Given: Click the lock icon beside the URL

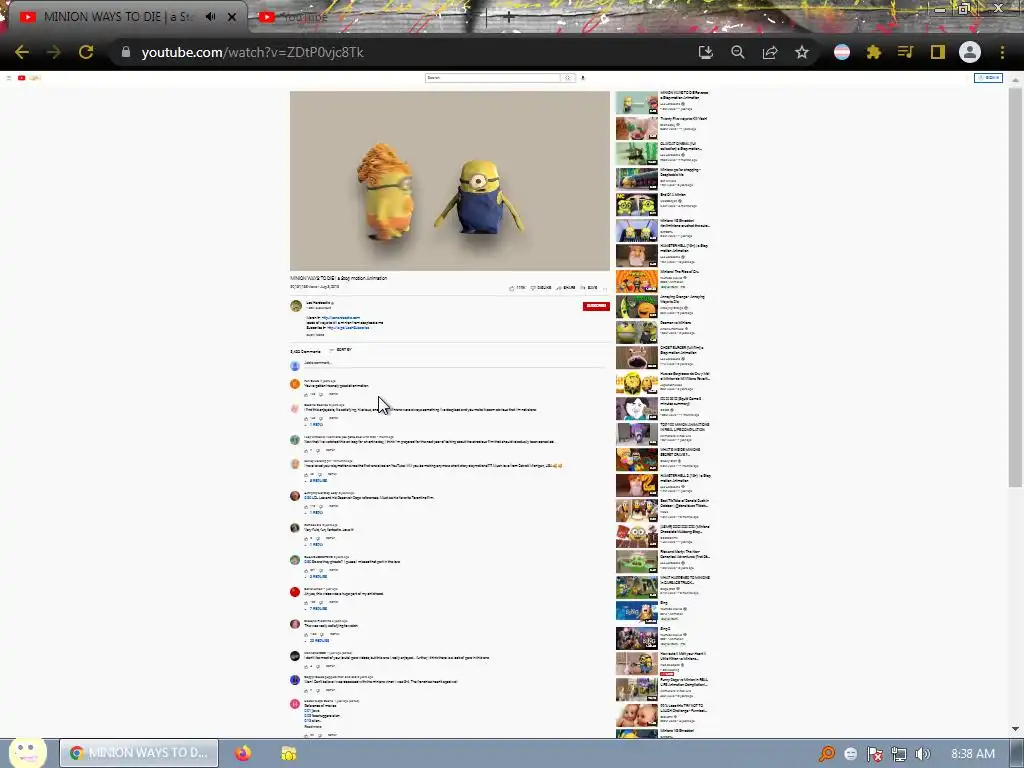Looking at the screenshot, I should [x=126, y=52].
